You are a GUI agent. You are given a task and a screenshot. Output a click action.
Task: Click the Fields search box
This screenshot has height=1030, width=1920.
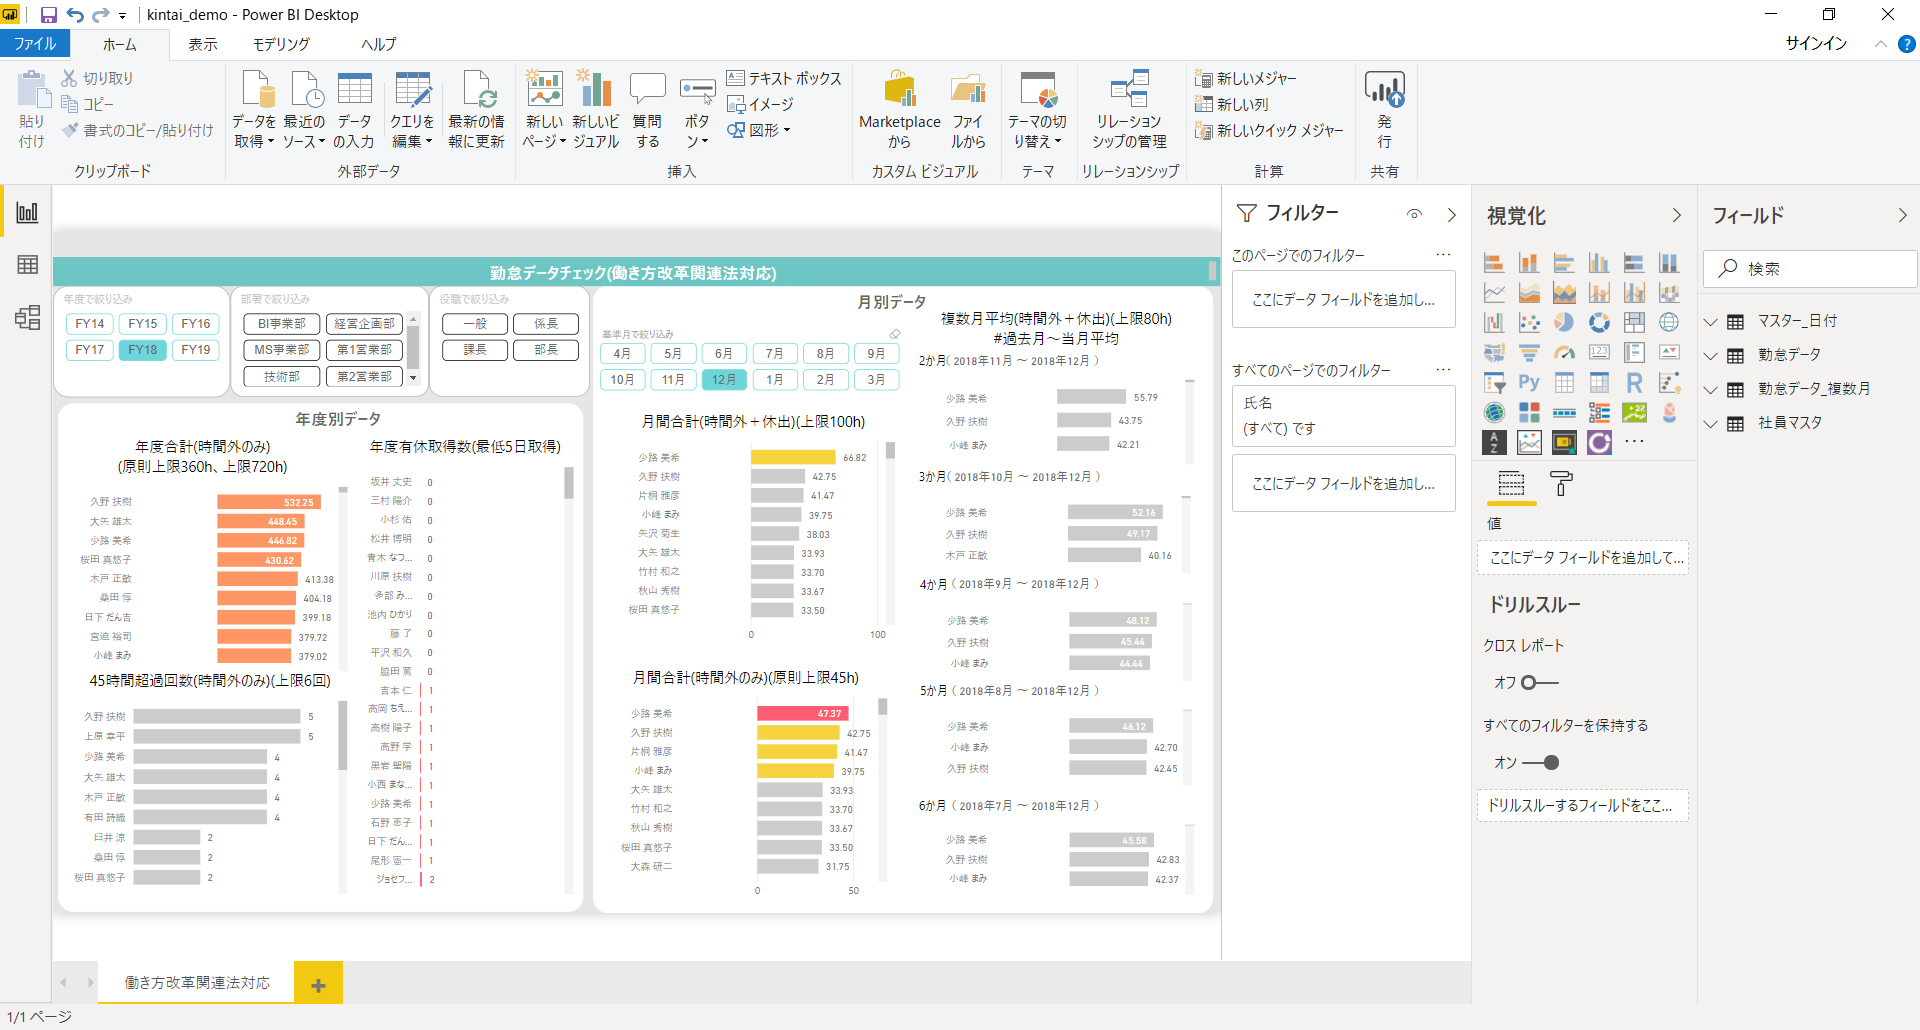(1810, 269)
